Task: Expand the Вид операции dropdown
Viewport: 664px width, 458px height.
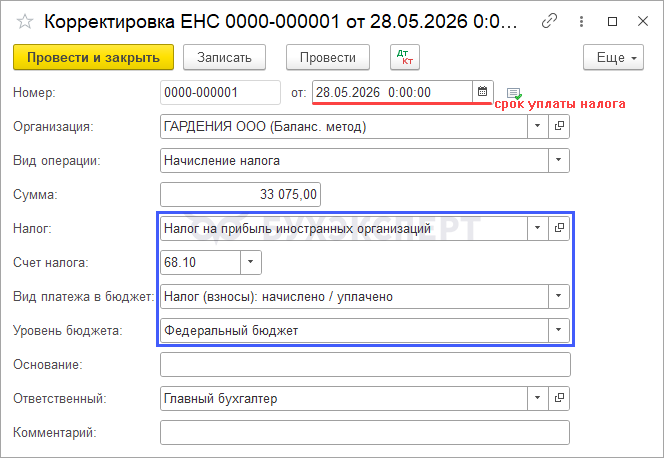Action: [559, 160]
